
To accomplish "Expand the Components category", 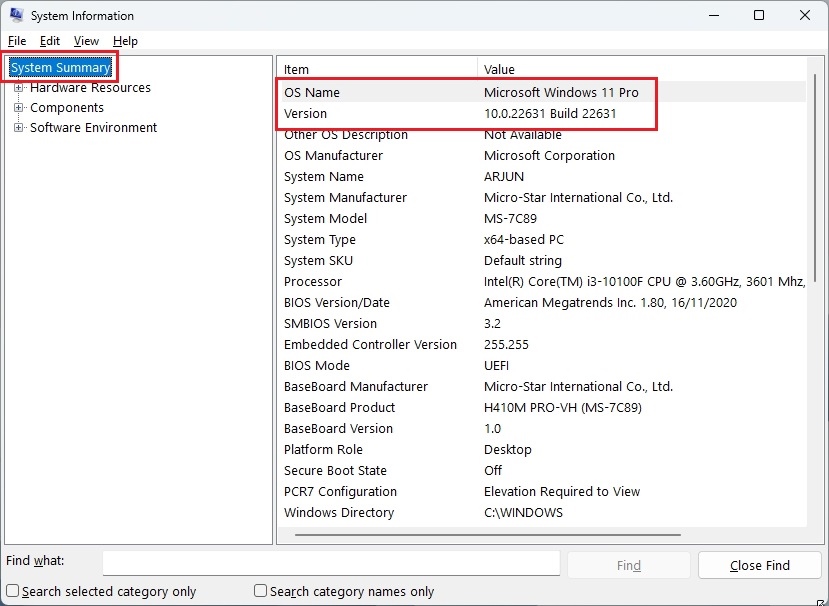I will (19, 107).
